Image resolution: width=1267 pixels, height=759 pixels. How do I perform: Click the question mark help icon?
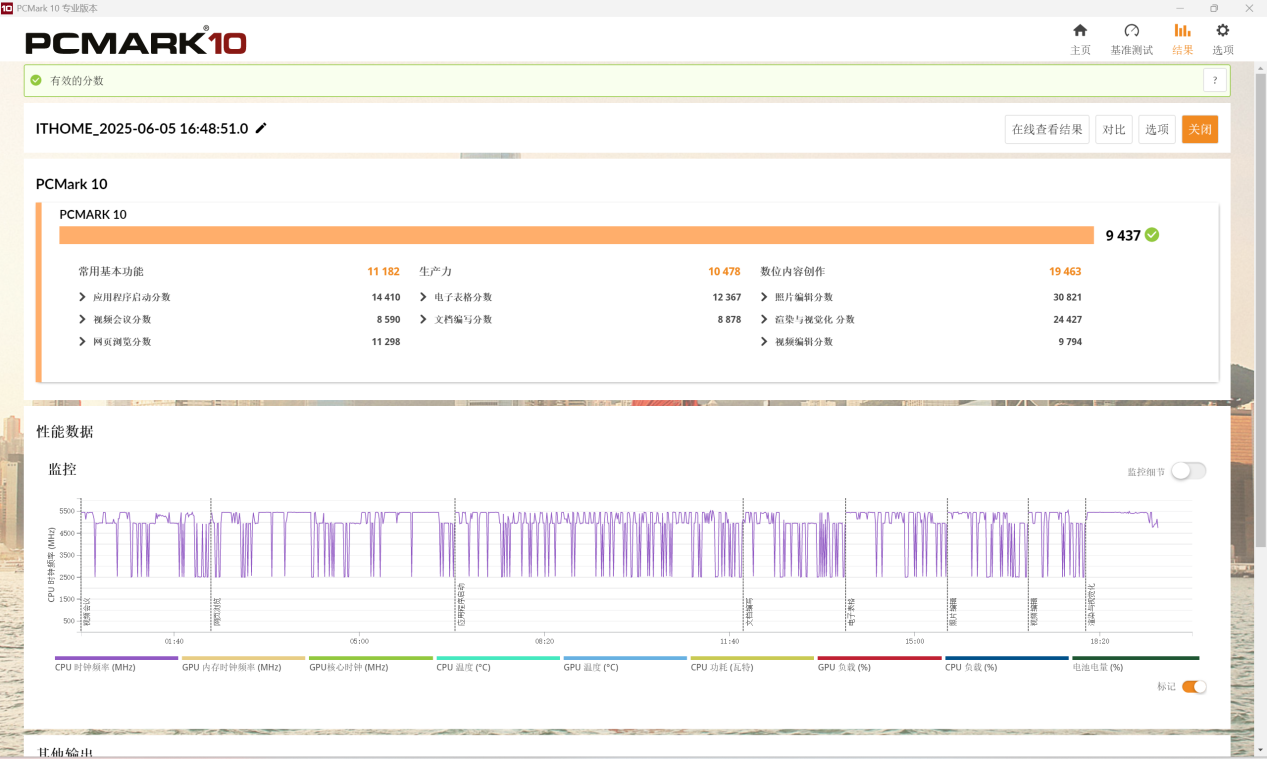point(1214,81)
